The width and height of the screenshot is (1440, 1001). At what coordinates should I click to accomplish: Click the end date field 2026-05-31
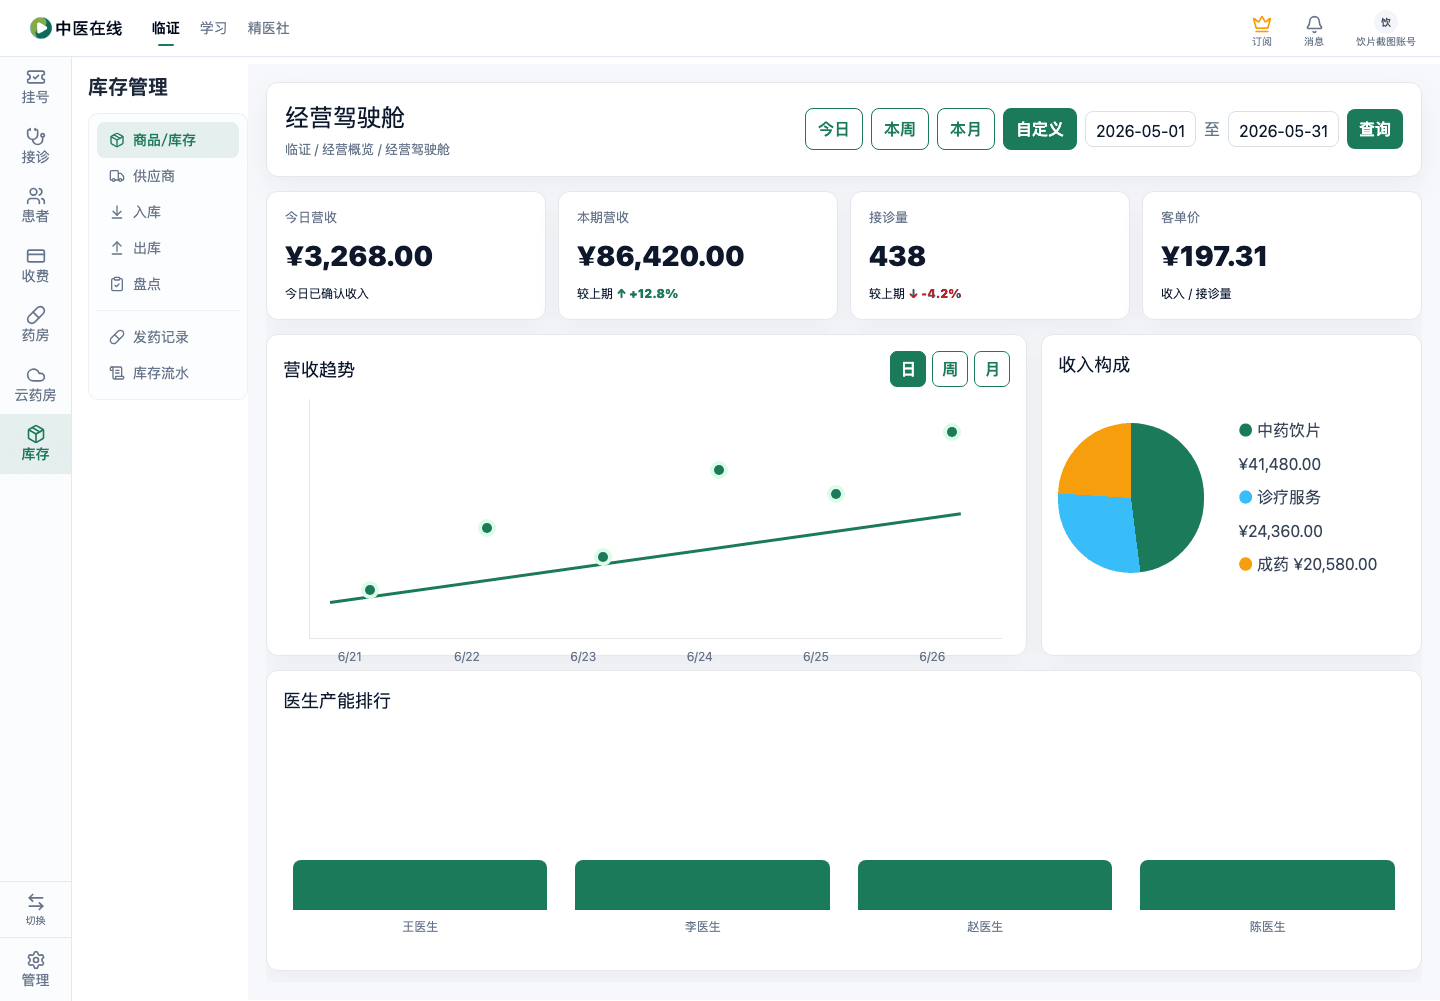click(1283, 130)
